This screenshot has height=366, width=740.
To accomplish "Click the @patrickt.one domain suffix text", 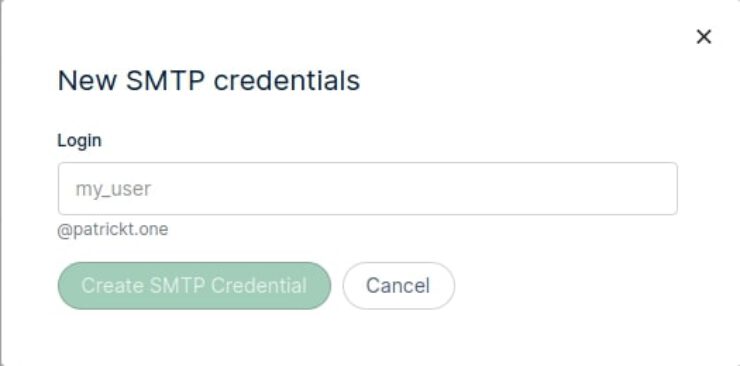I will click(113, 230).
